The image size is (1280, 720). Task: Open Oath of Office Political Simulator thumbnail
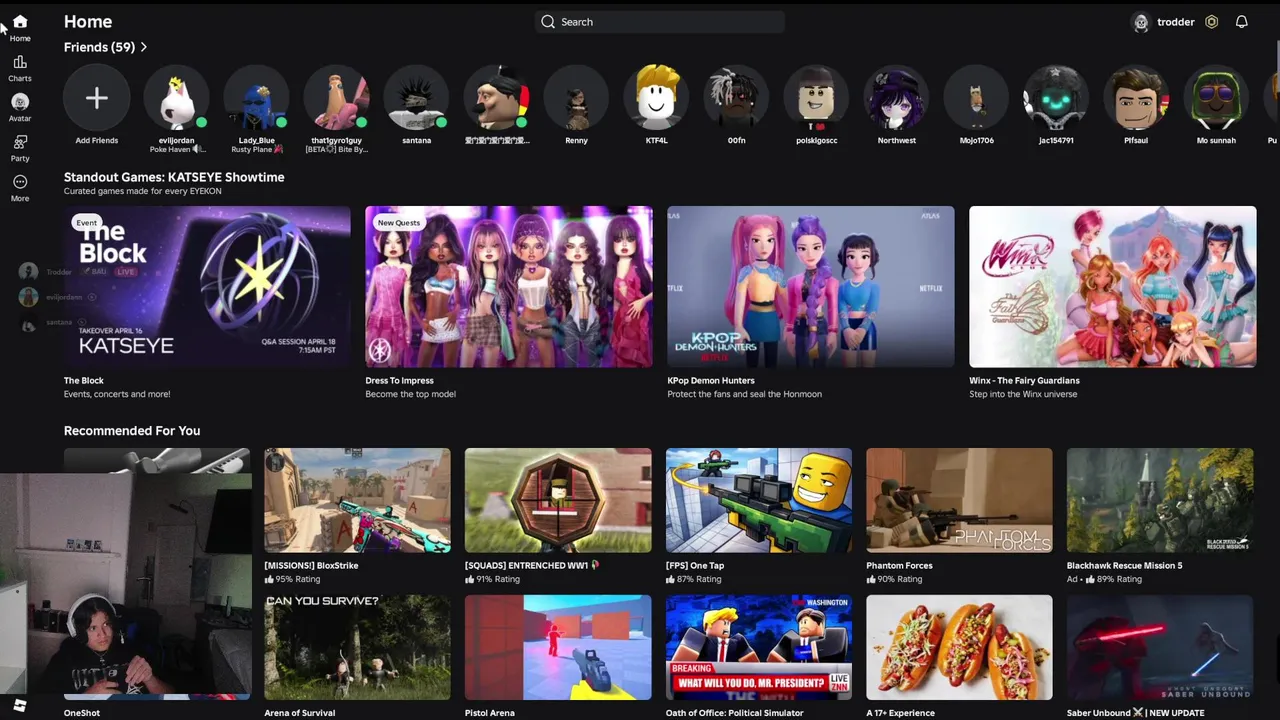(759, 647)
